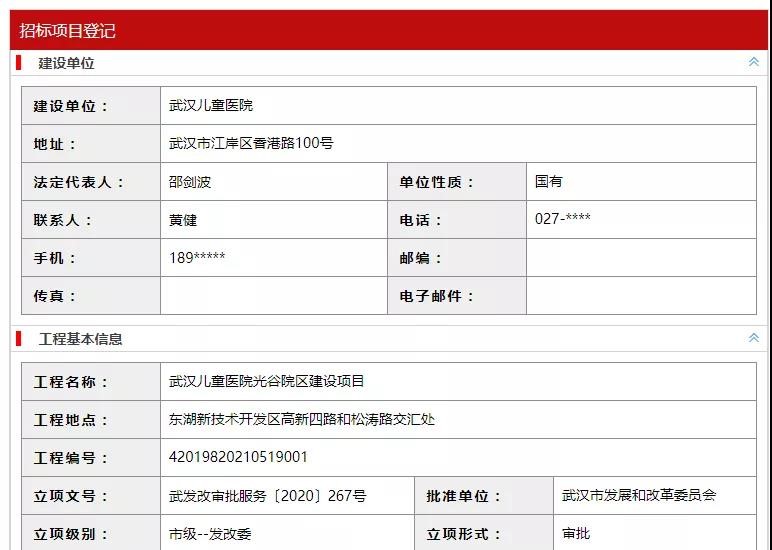Click the 工程编号： field label
This screenshot has height=550, width=772.
pyautogui.click(x=71, y=458)
